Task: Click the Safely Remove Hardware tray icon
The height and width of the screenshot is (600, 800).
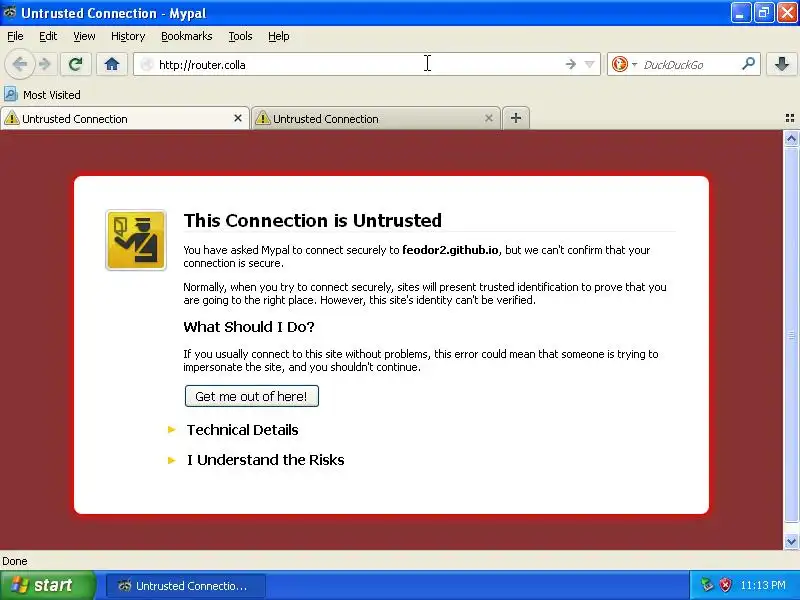Action: tap(707, 585)
